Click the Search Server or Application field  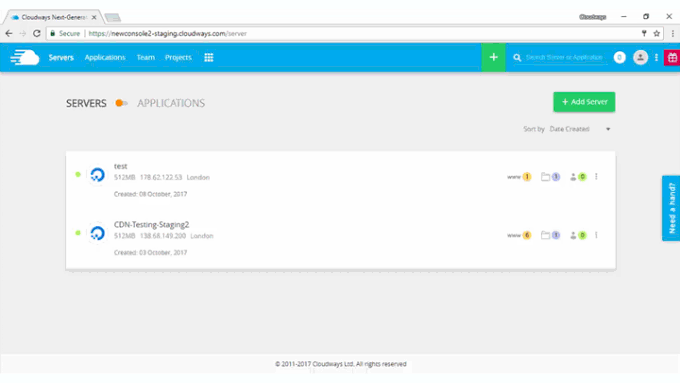[x=564, y=57]
